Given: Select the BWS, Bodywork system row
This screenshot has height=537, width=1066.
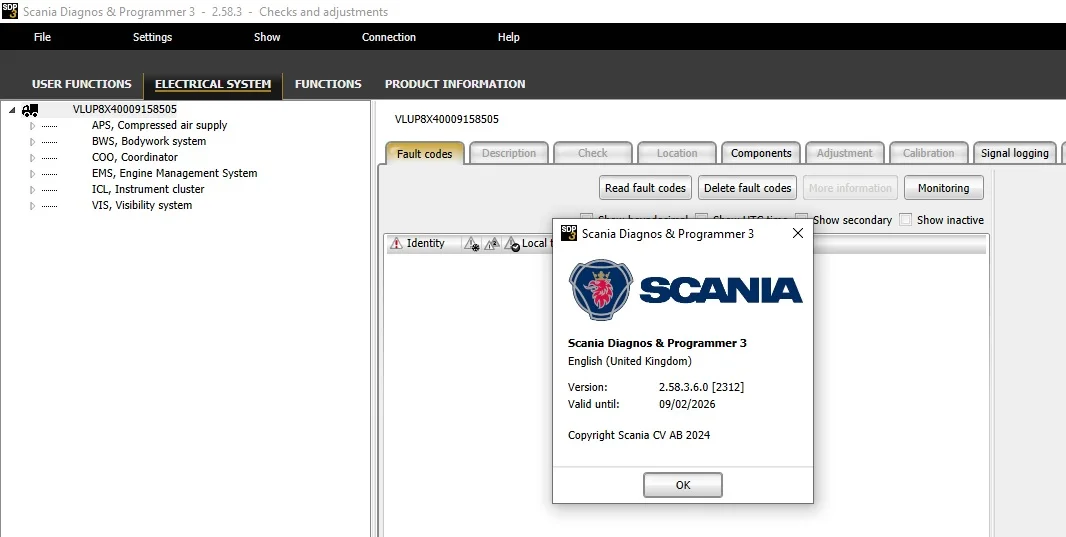Looking at the screenshot, I should [x=149, y=141].
